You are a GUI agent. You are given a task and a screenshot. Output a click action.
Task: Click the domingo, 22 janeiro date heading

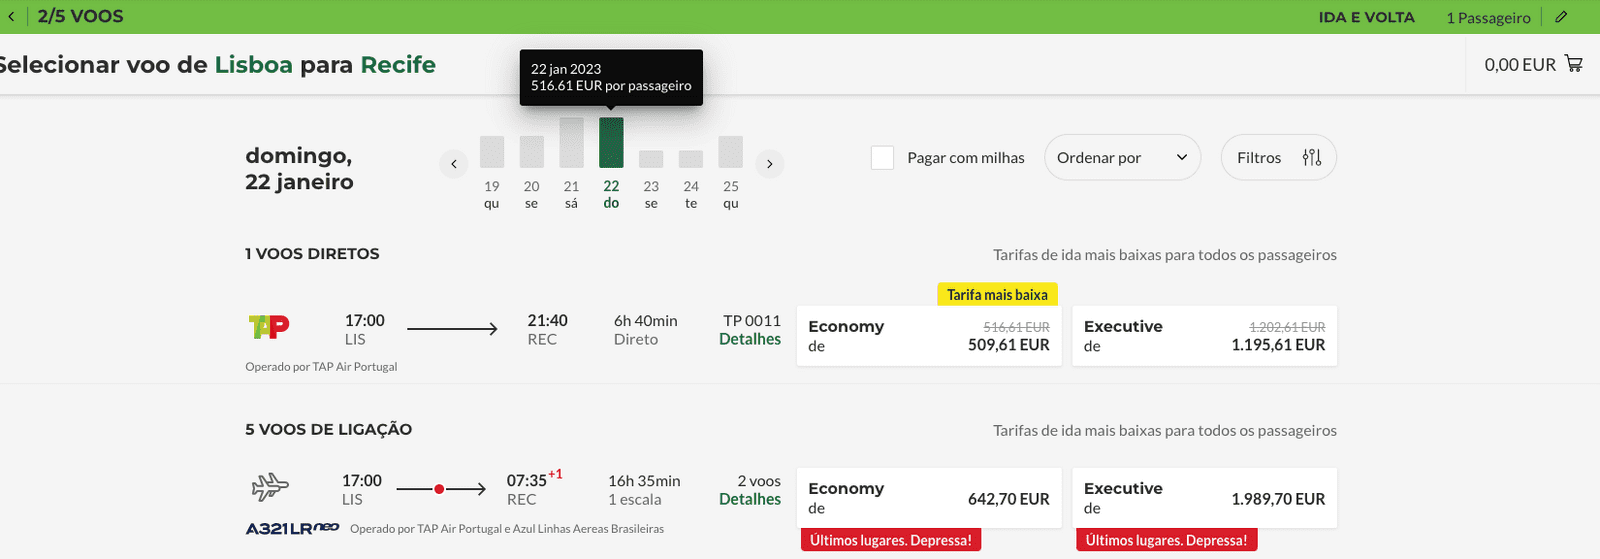299,168
